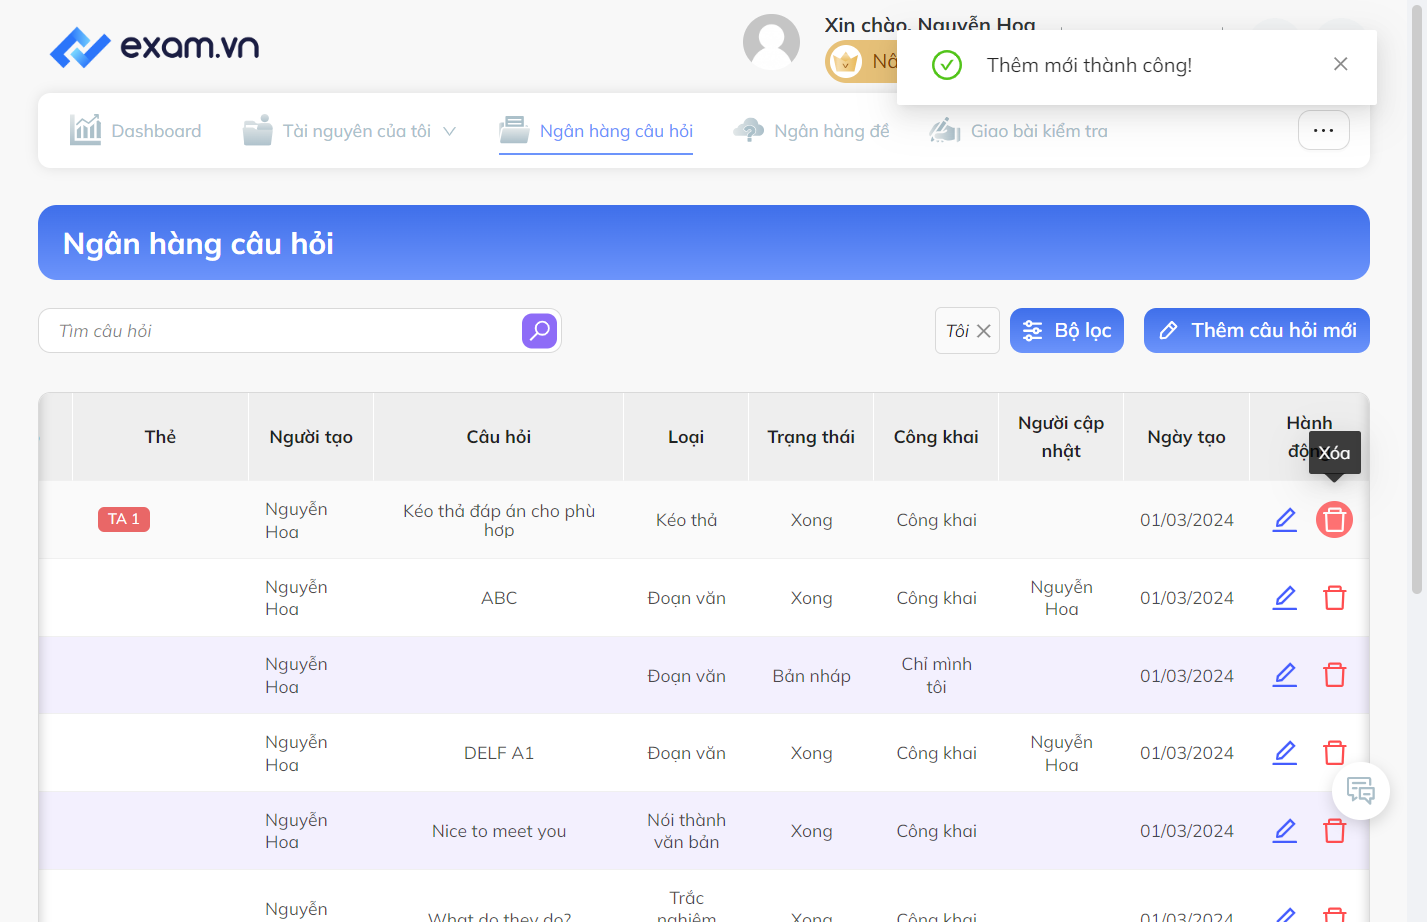Edit the ABC question row
This screenshot has width=1427, height=922.
click(1285, 598)
